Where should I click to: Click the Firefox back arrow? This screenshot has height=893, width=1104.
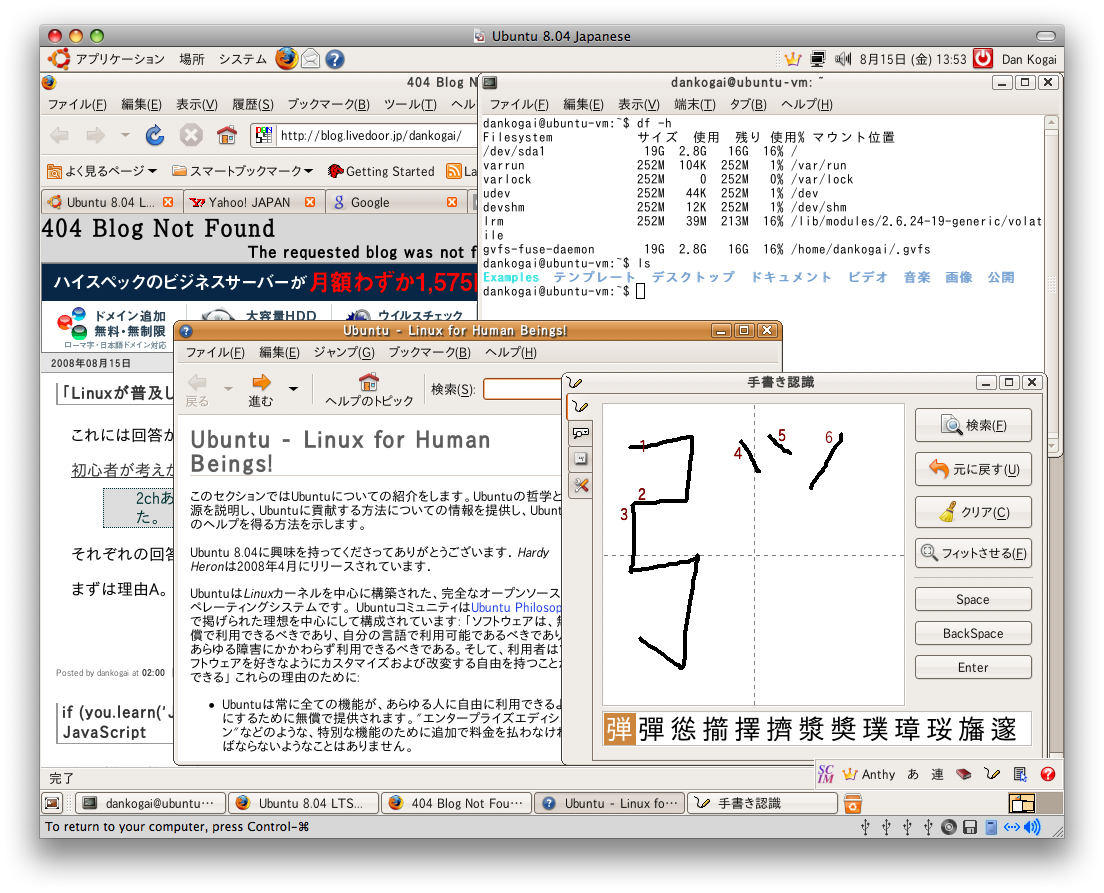(60, 135)
